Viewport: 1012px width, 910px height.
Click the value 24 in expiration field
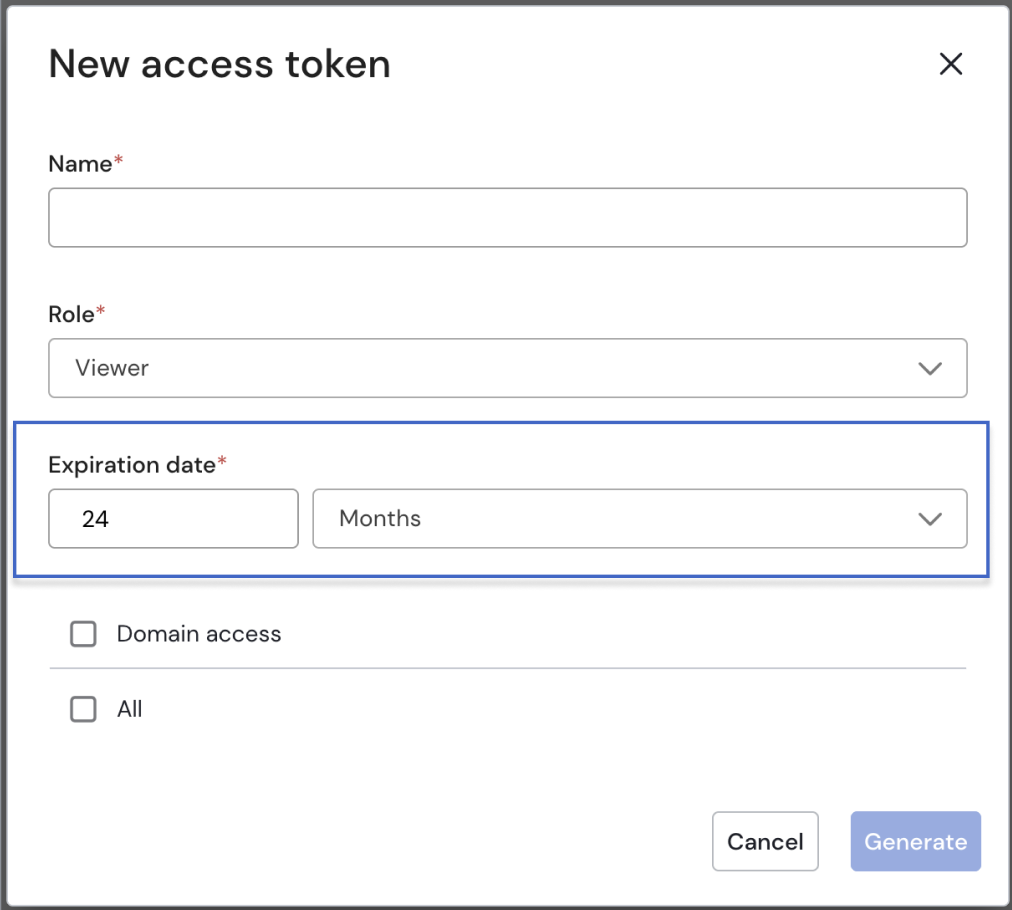pos(96,518)
